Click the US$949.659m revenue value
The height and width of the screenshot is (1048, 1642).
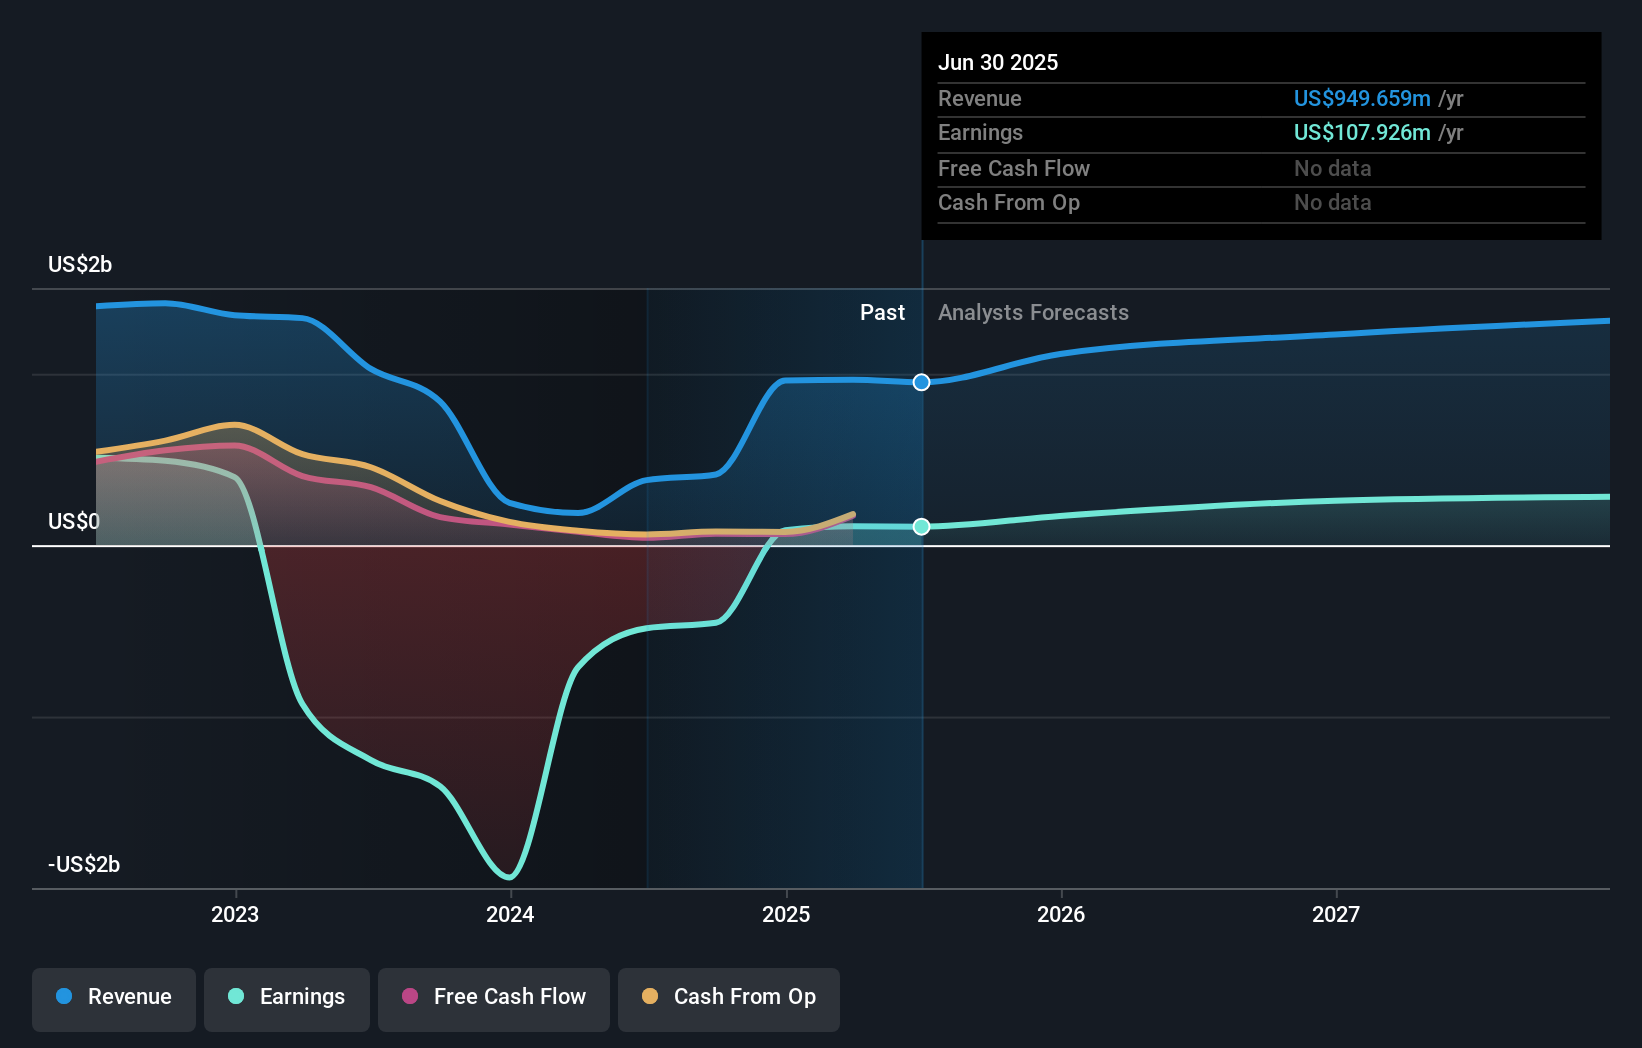[x=1362, y=98]
